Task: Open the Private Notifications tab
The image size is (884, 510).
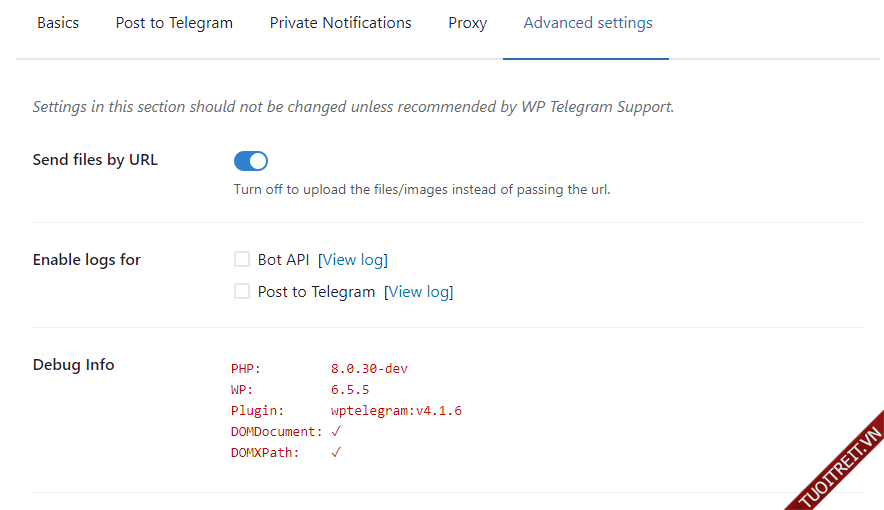Action: coord(340,23)
